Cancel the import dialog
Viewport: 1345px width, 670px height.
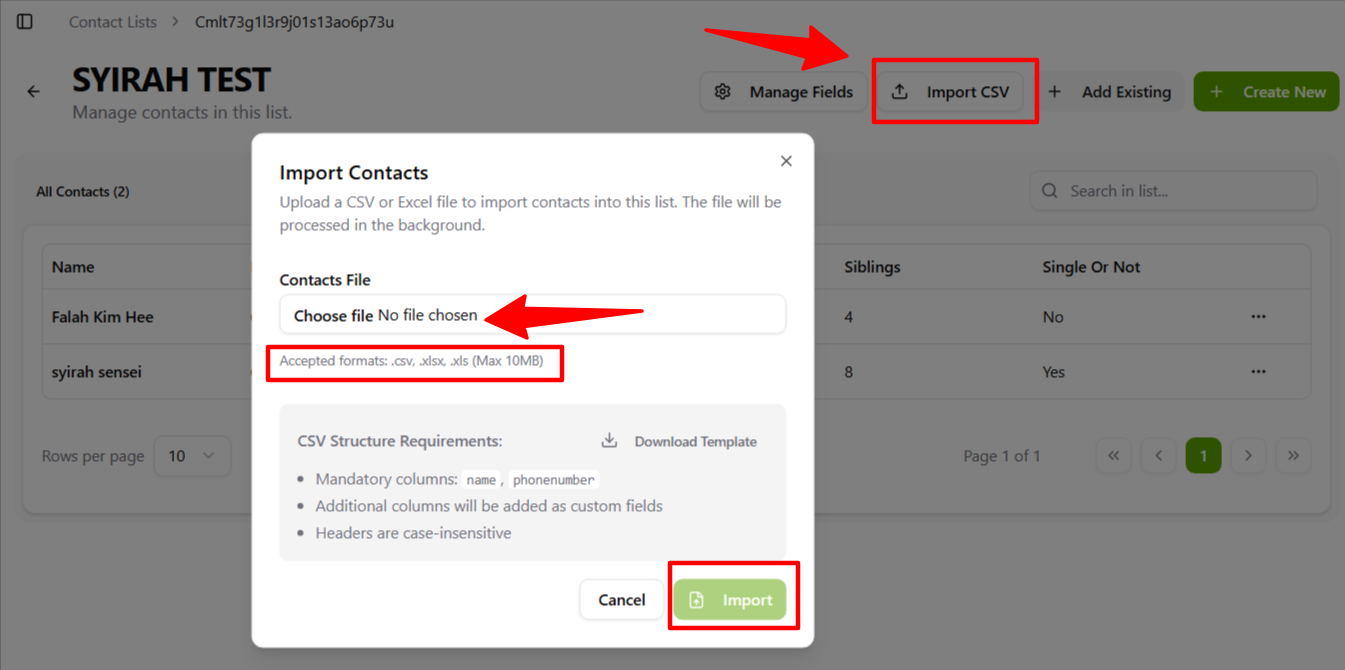[621, 600]
